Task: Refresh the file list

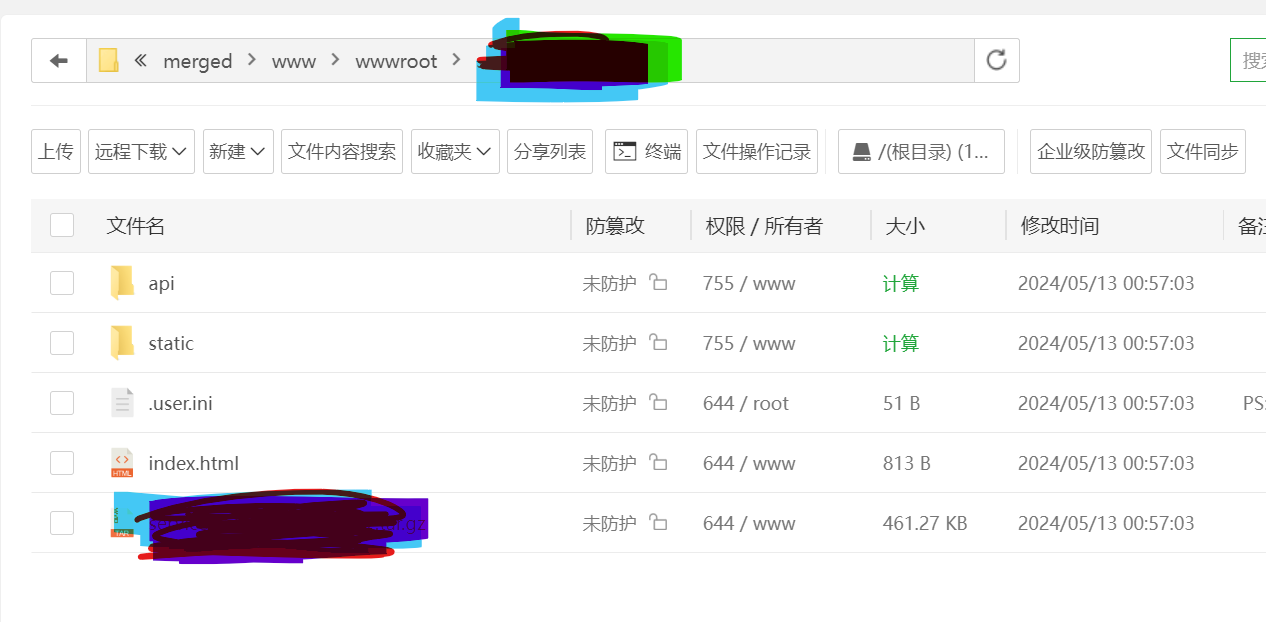Action: click(996, 60)
